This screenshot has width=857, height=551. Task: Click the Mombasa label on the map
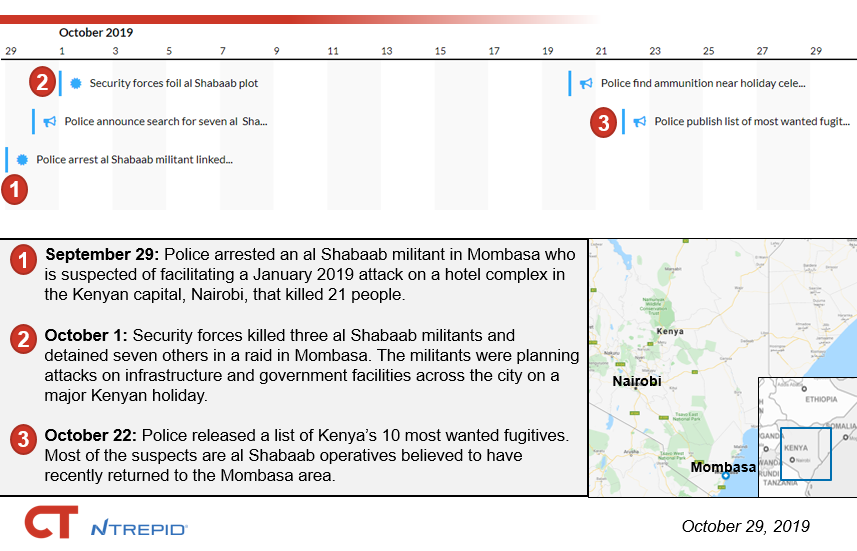(723, 467)
